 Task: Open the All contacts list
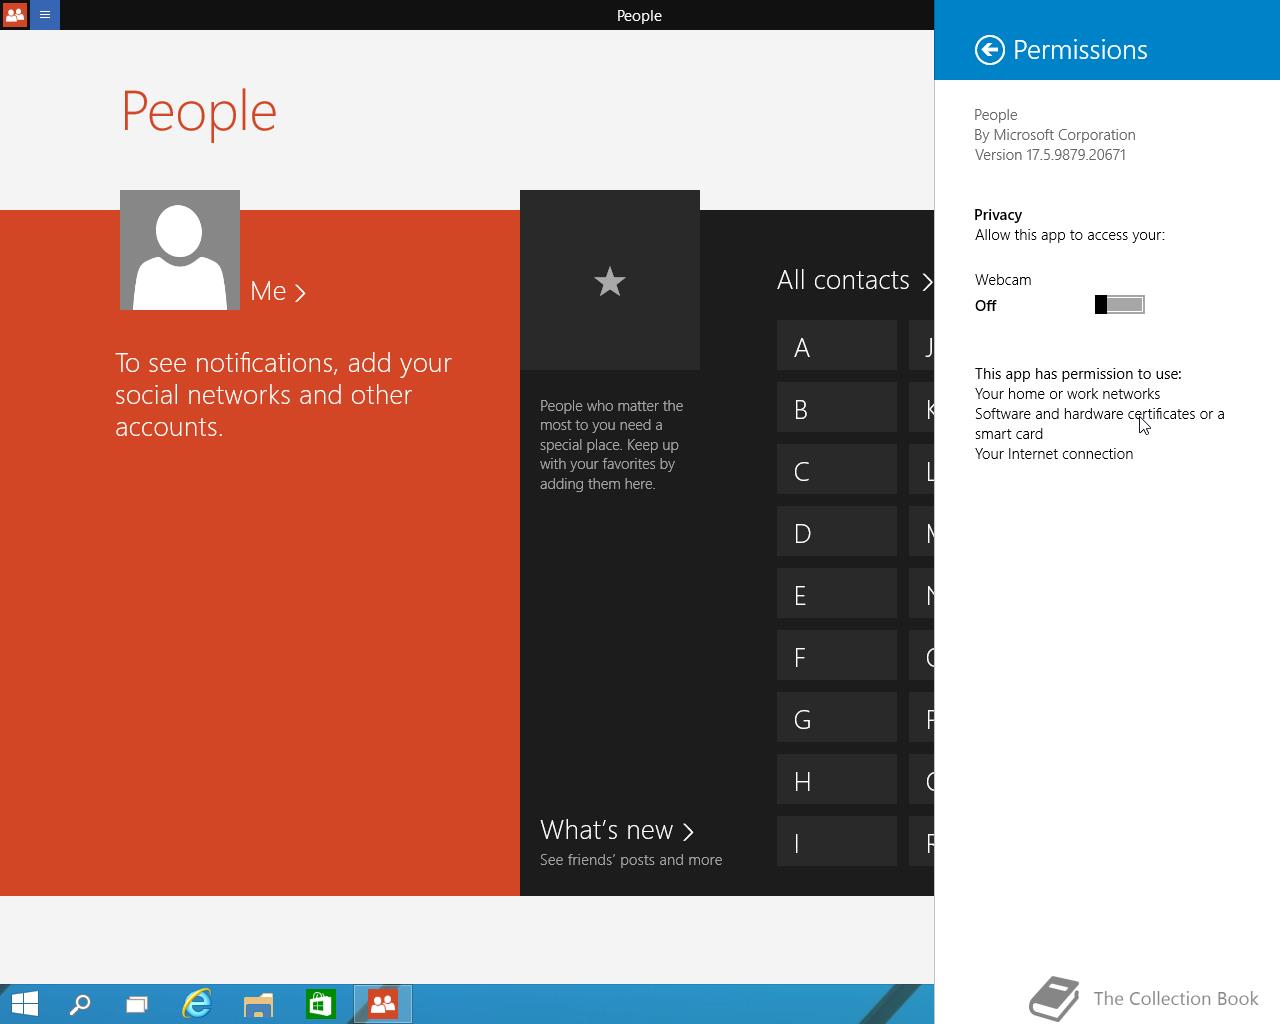(855, 280)
